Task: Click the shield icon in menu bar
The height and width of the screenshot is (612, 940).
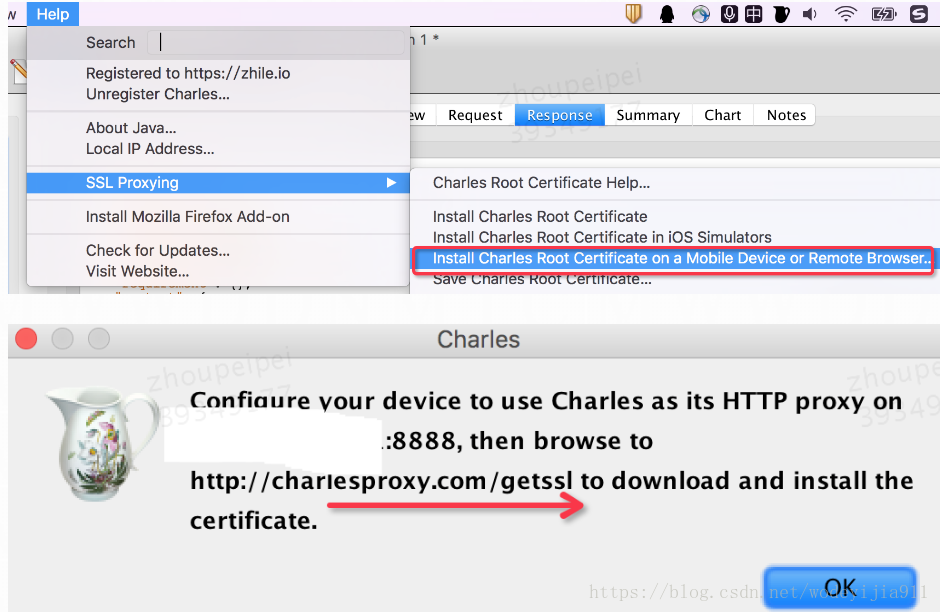Action: [x=634, y=13]
